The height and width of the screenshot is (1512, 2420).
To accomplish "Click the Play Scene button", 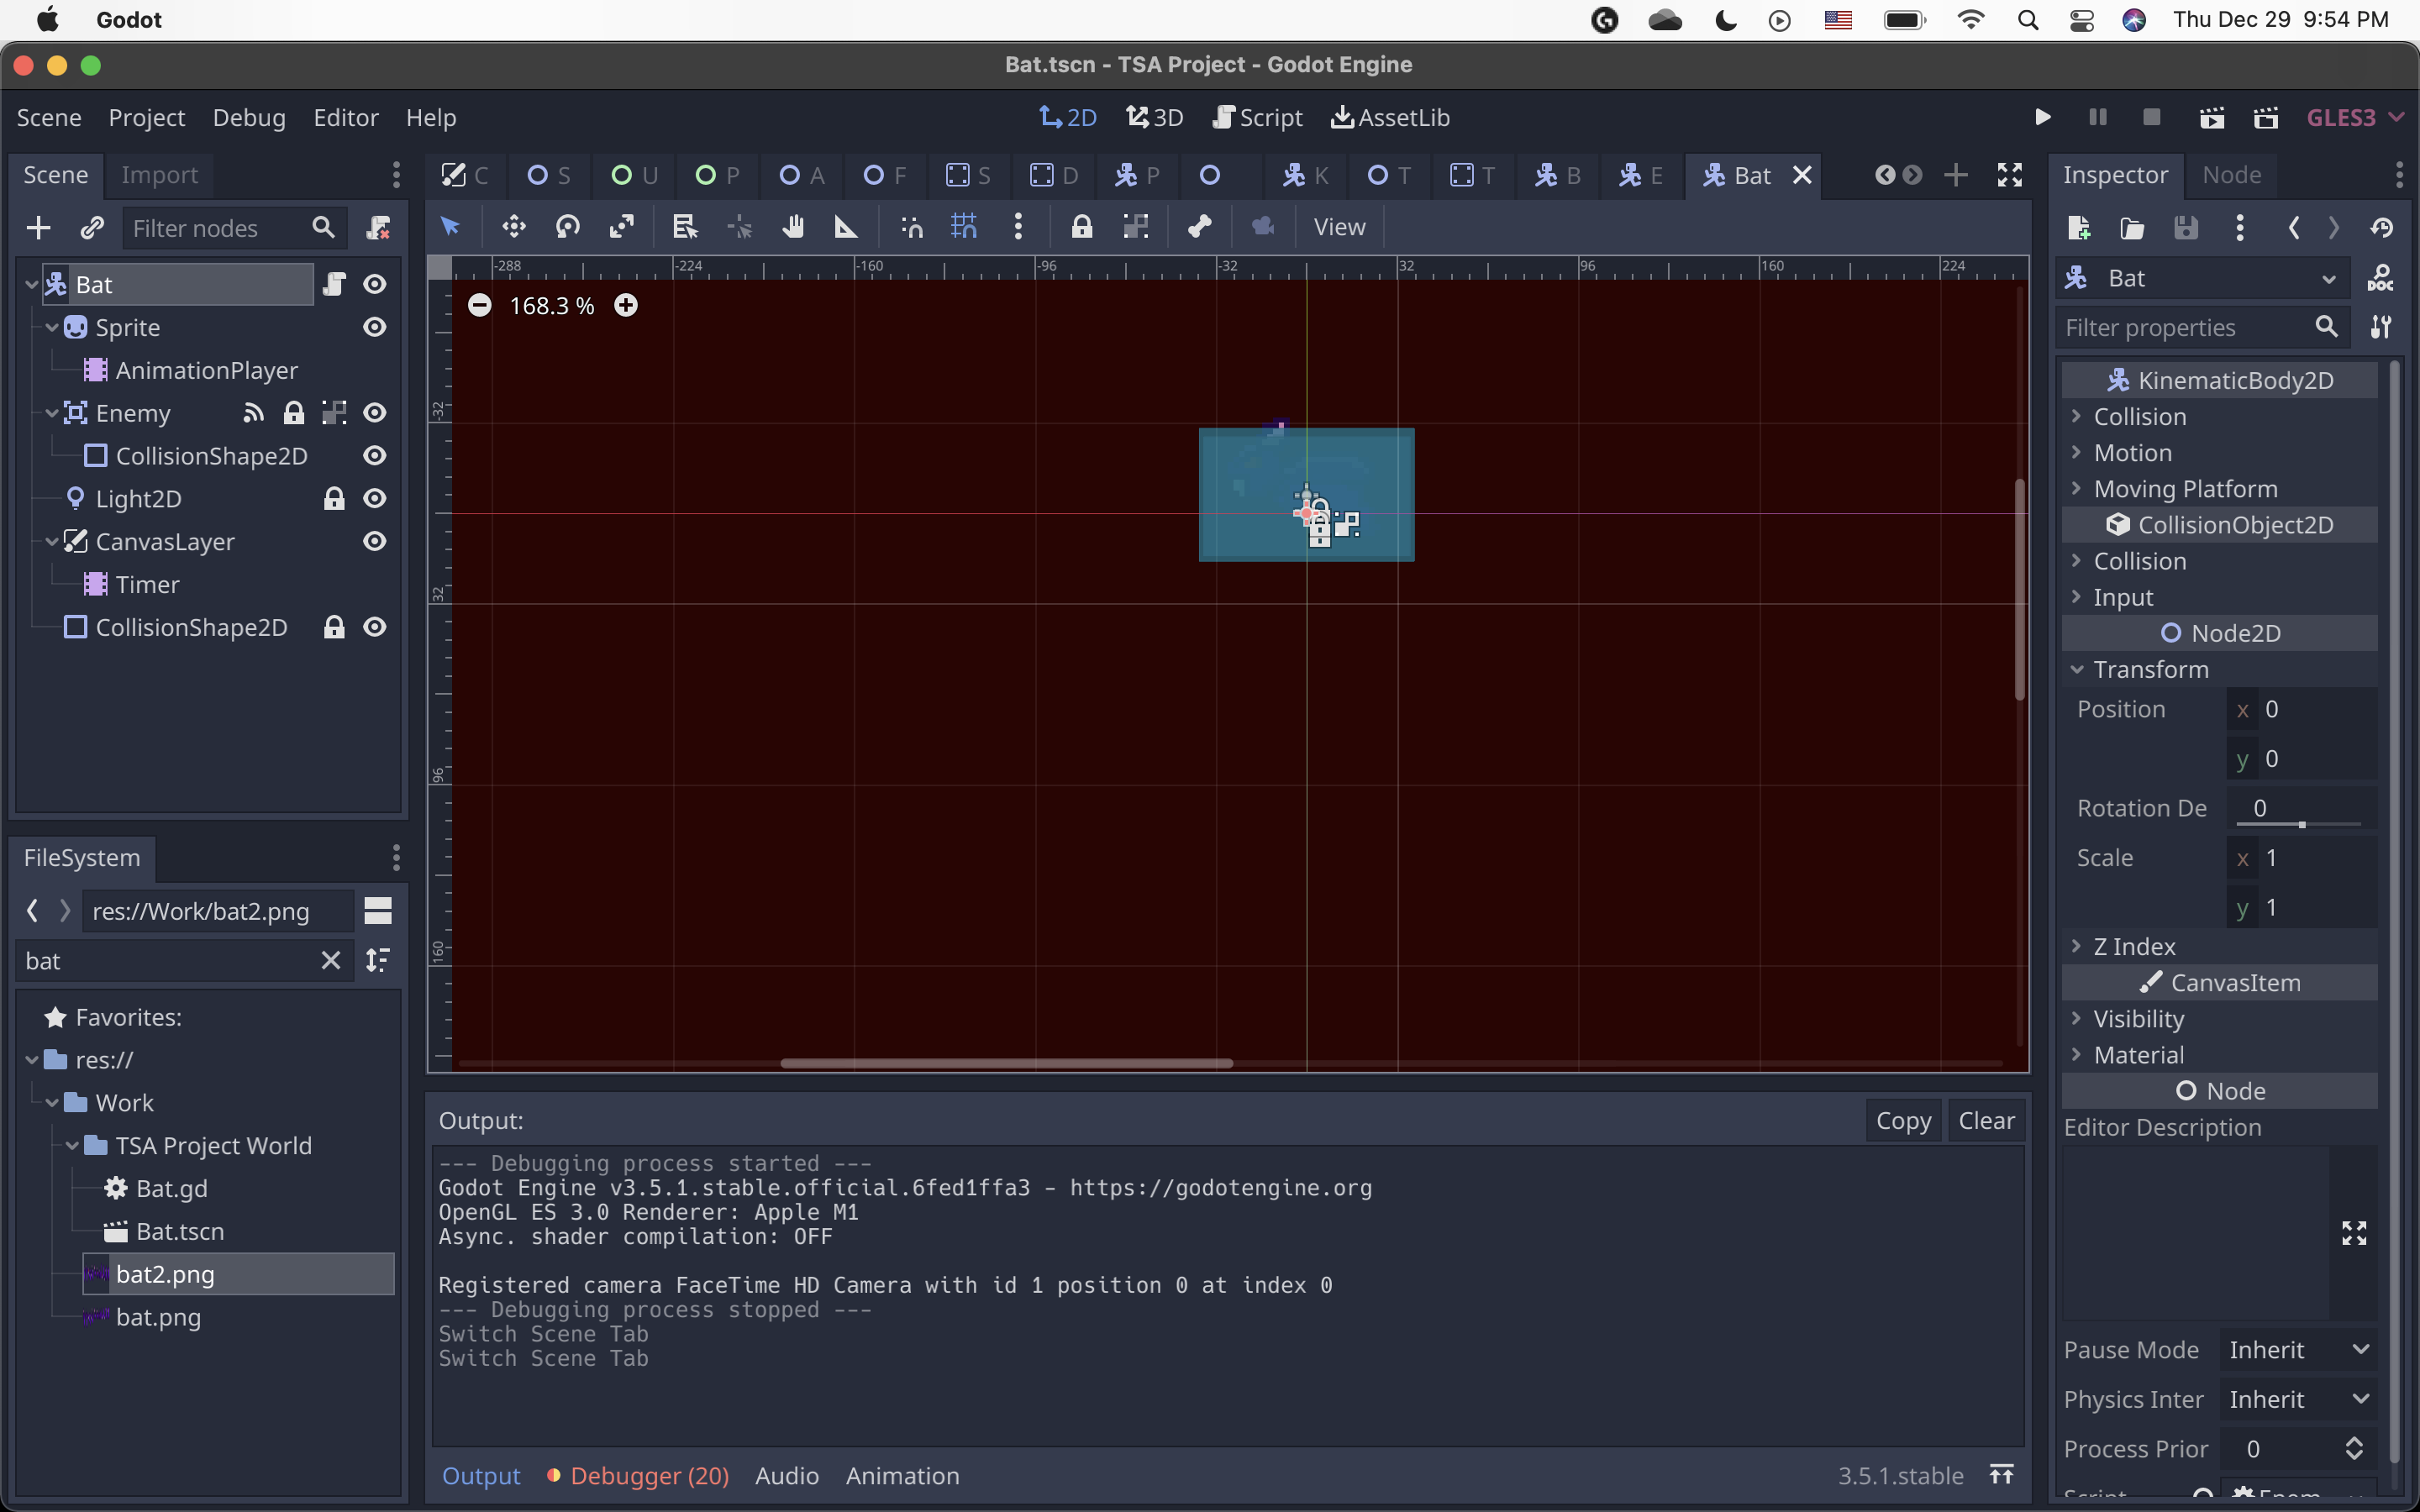I will pos(2212,117).
